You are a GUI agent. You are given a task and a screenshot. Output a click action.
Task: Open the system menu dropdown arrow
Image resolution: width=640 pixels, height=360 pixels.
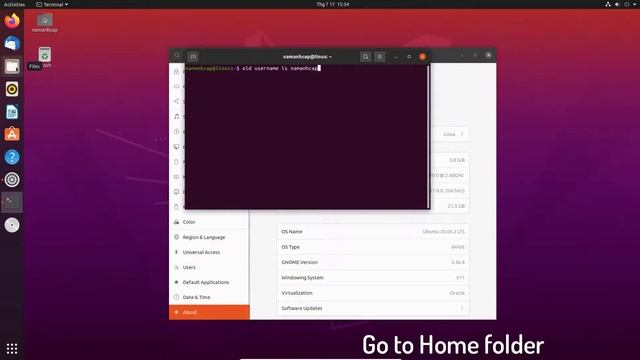coord(635,4)
